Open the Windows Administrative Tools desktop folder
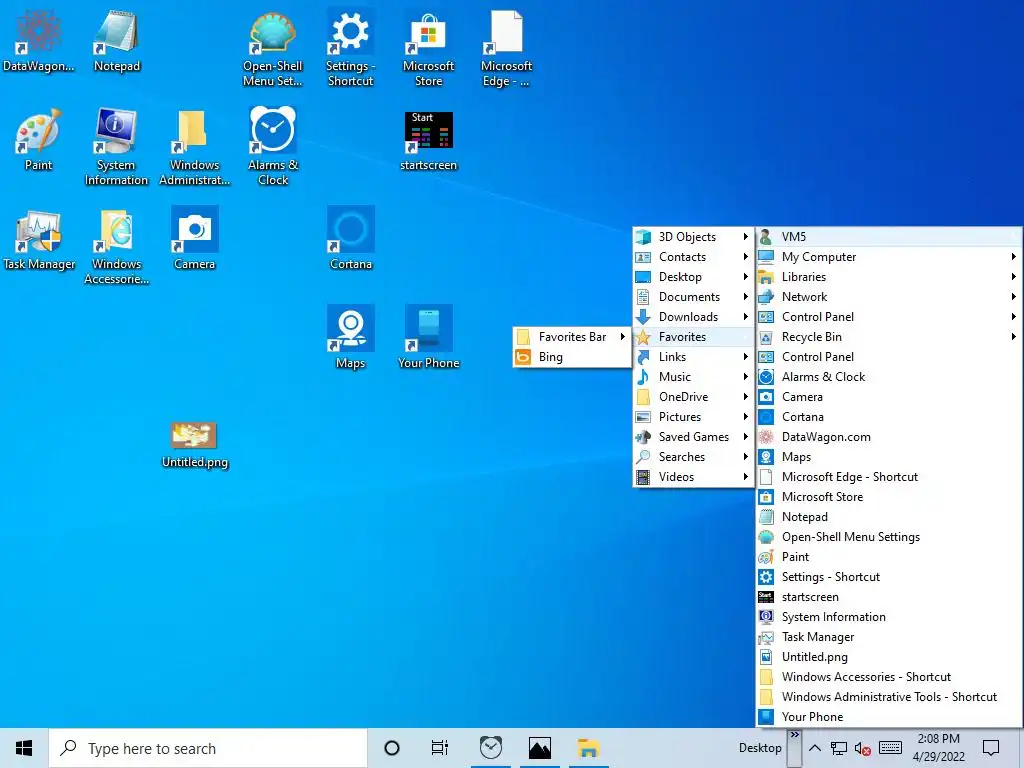The image size is (1024, 768). 194,148
